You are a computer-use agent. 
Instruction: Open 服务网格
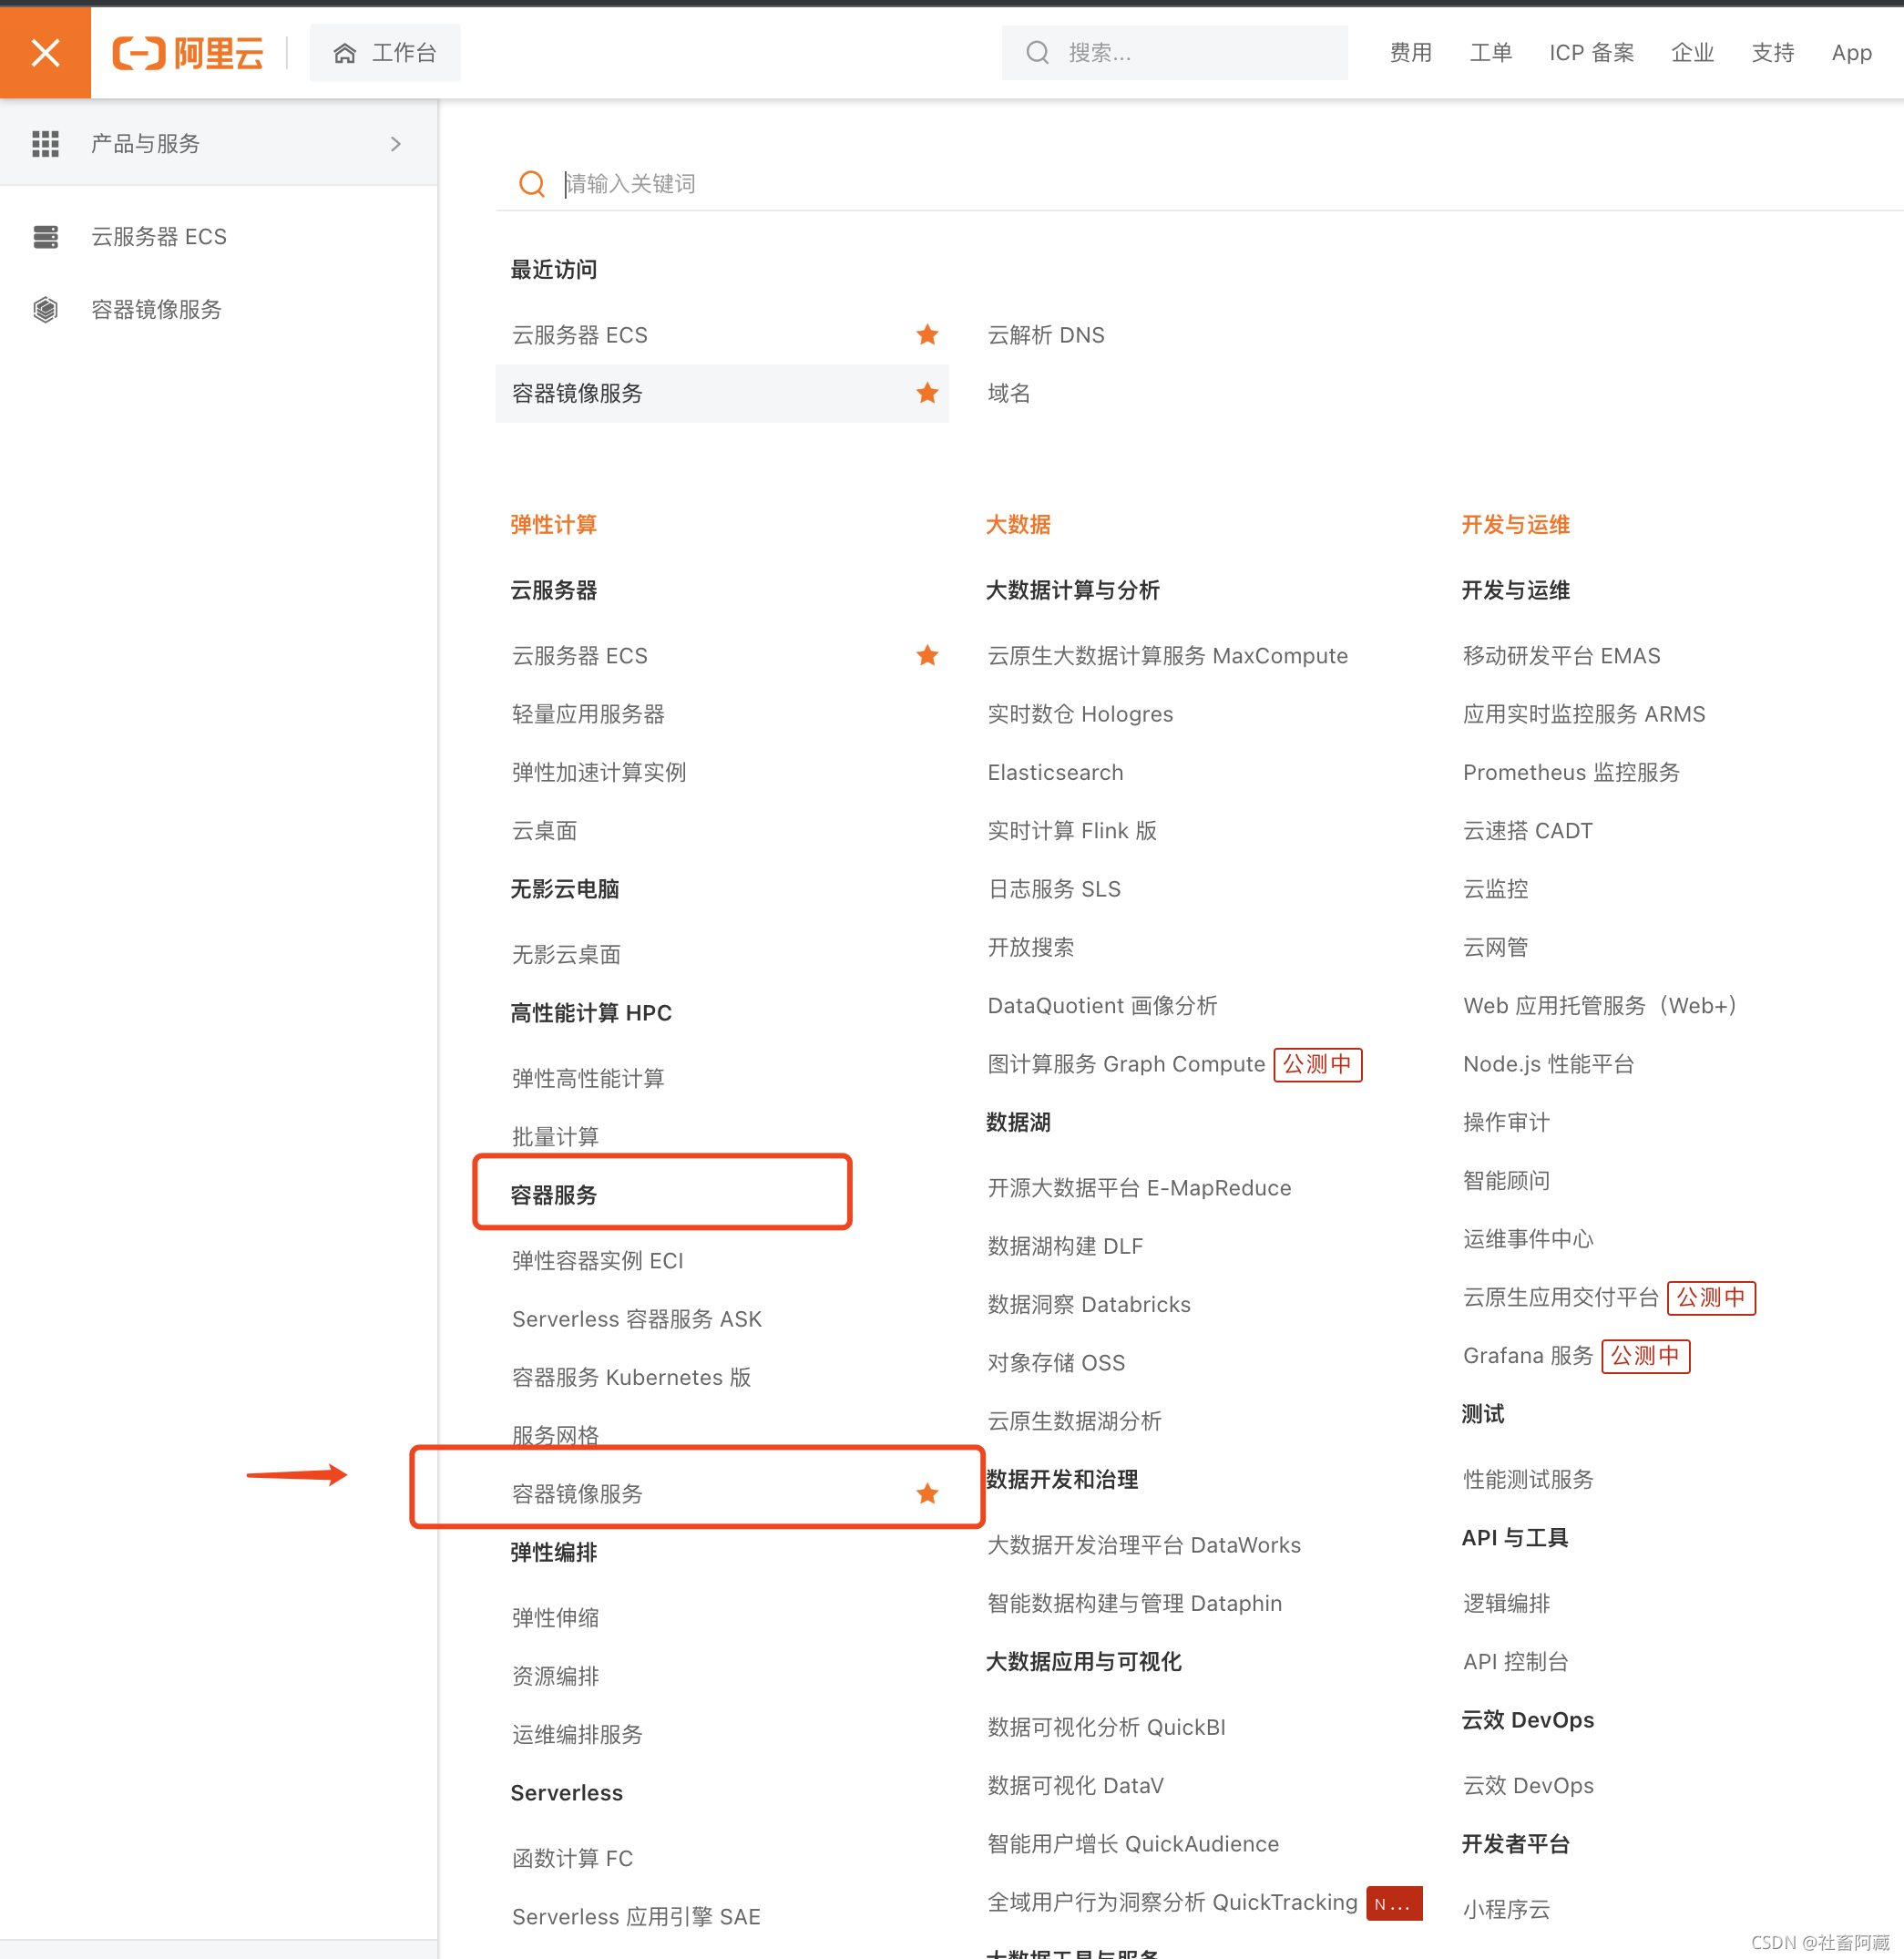[555, 1436]
